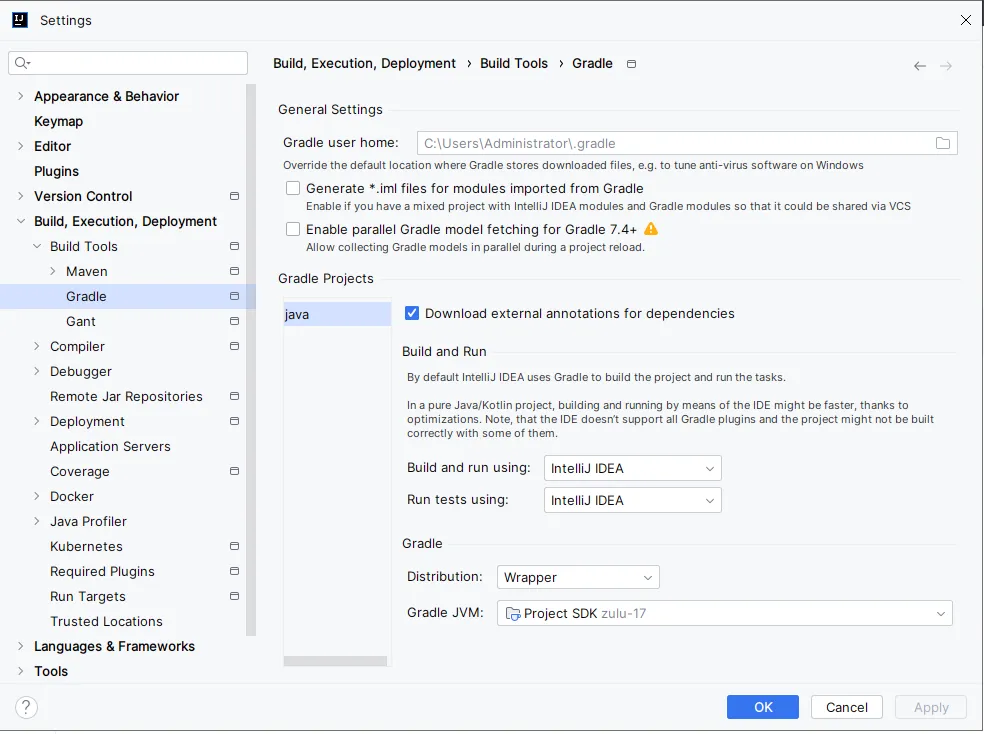Screen dimensions: 984x734
Task: Click OK to confirm settings
Action: point(763,708)
